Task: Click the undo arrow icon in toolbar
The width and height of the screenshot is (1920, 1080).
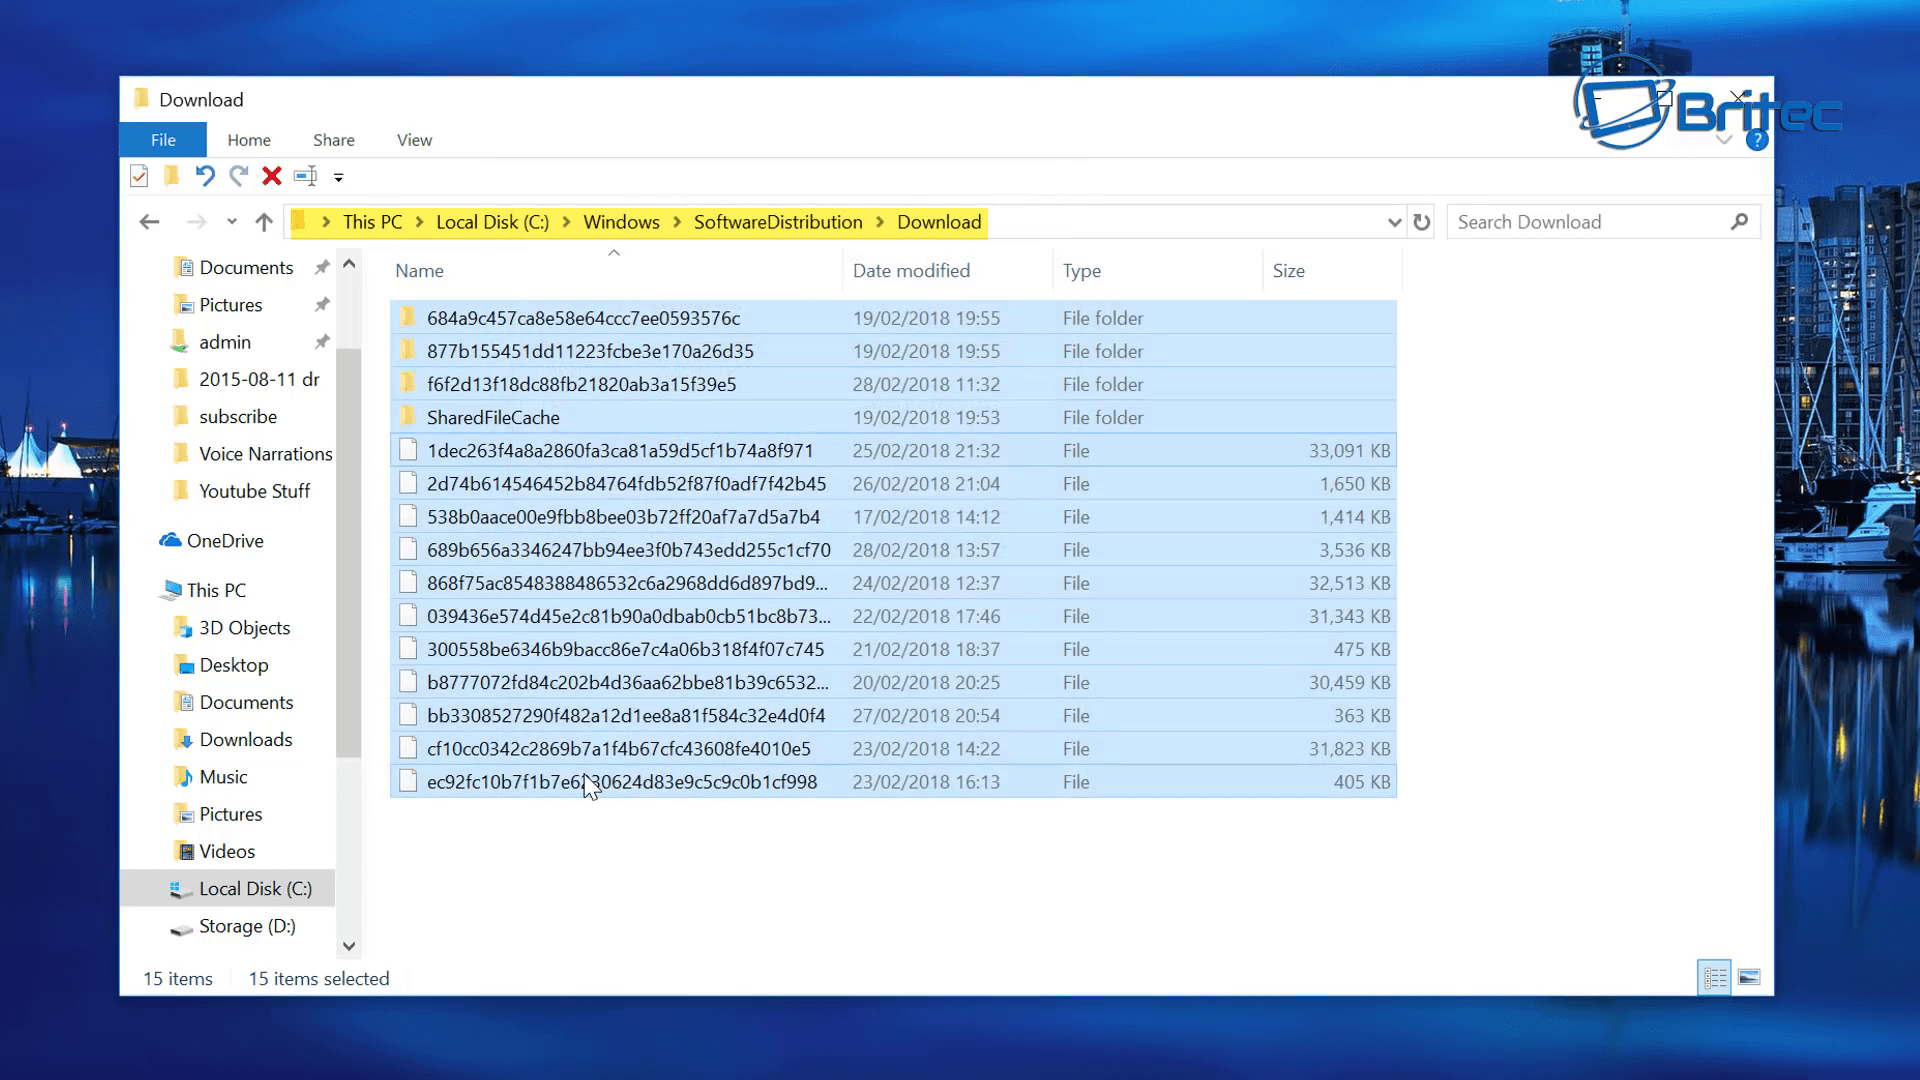Action: click(204, 175)
